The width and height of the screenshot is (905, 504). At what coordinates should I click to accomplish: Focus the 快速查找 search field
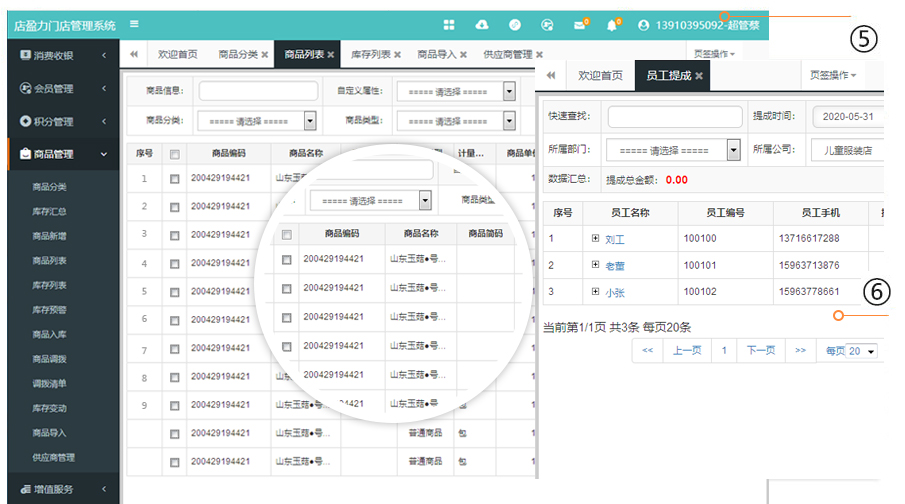[x=675, y=116]
